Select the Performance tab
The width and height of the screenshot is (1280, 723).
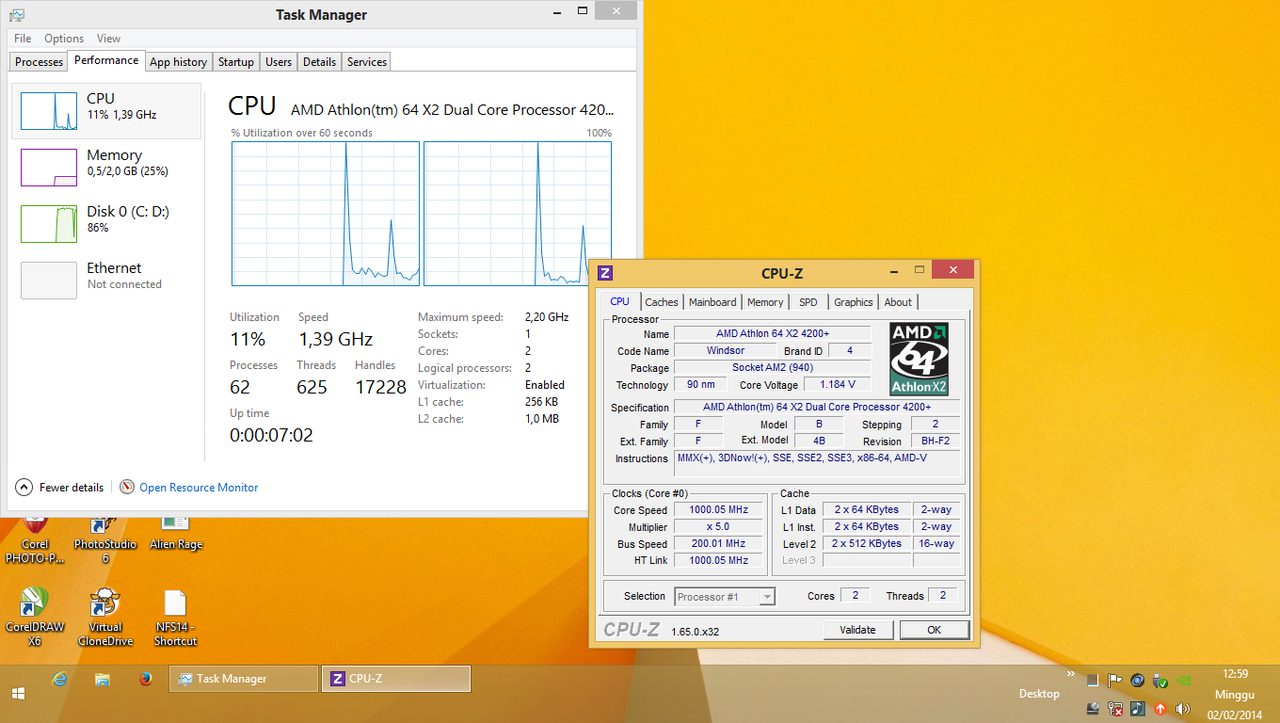tap(106, 60)
